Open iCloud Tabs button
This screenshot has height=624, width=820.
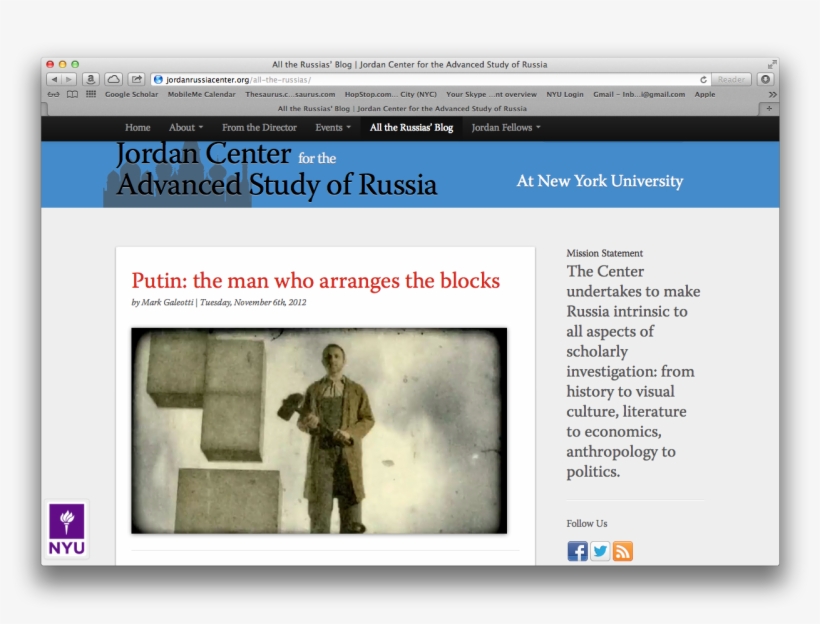coord(113,80)
